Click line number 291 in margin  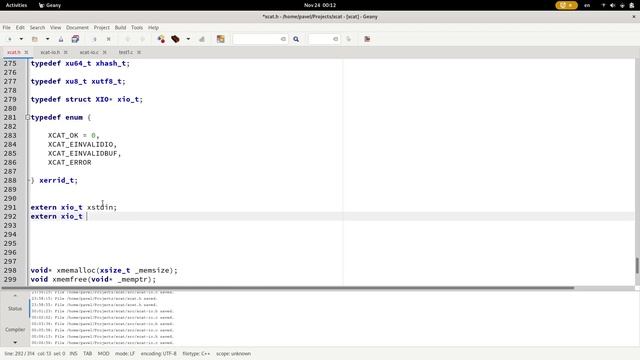point(10,207)
